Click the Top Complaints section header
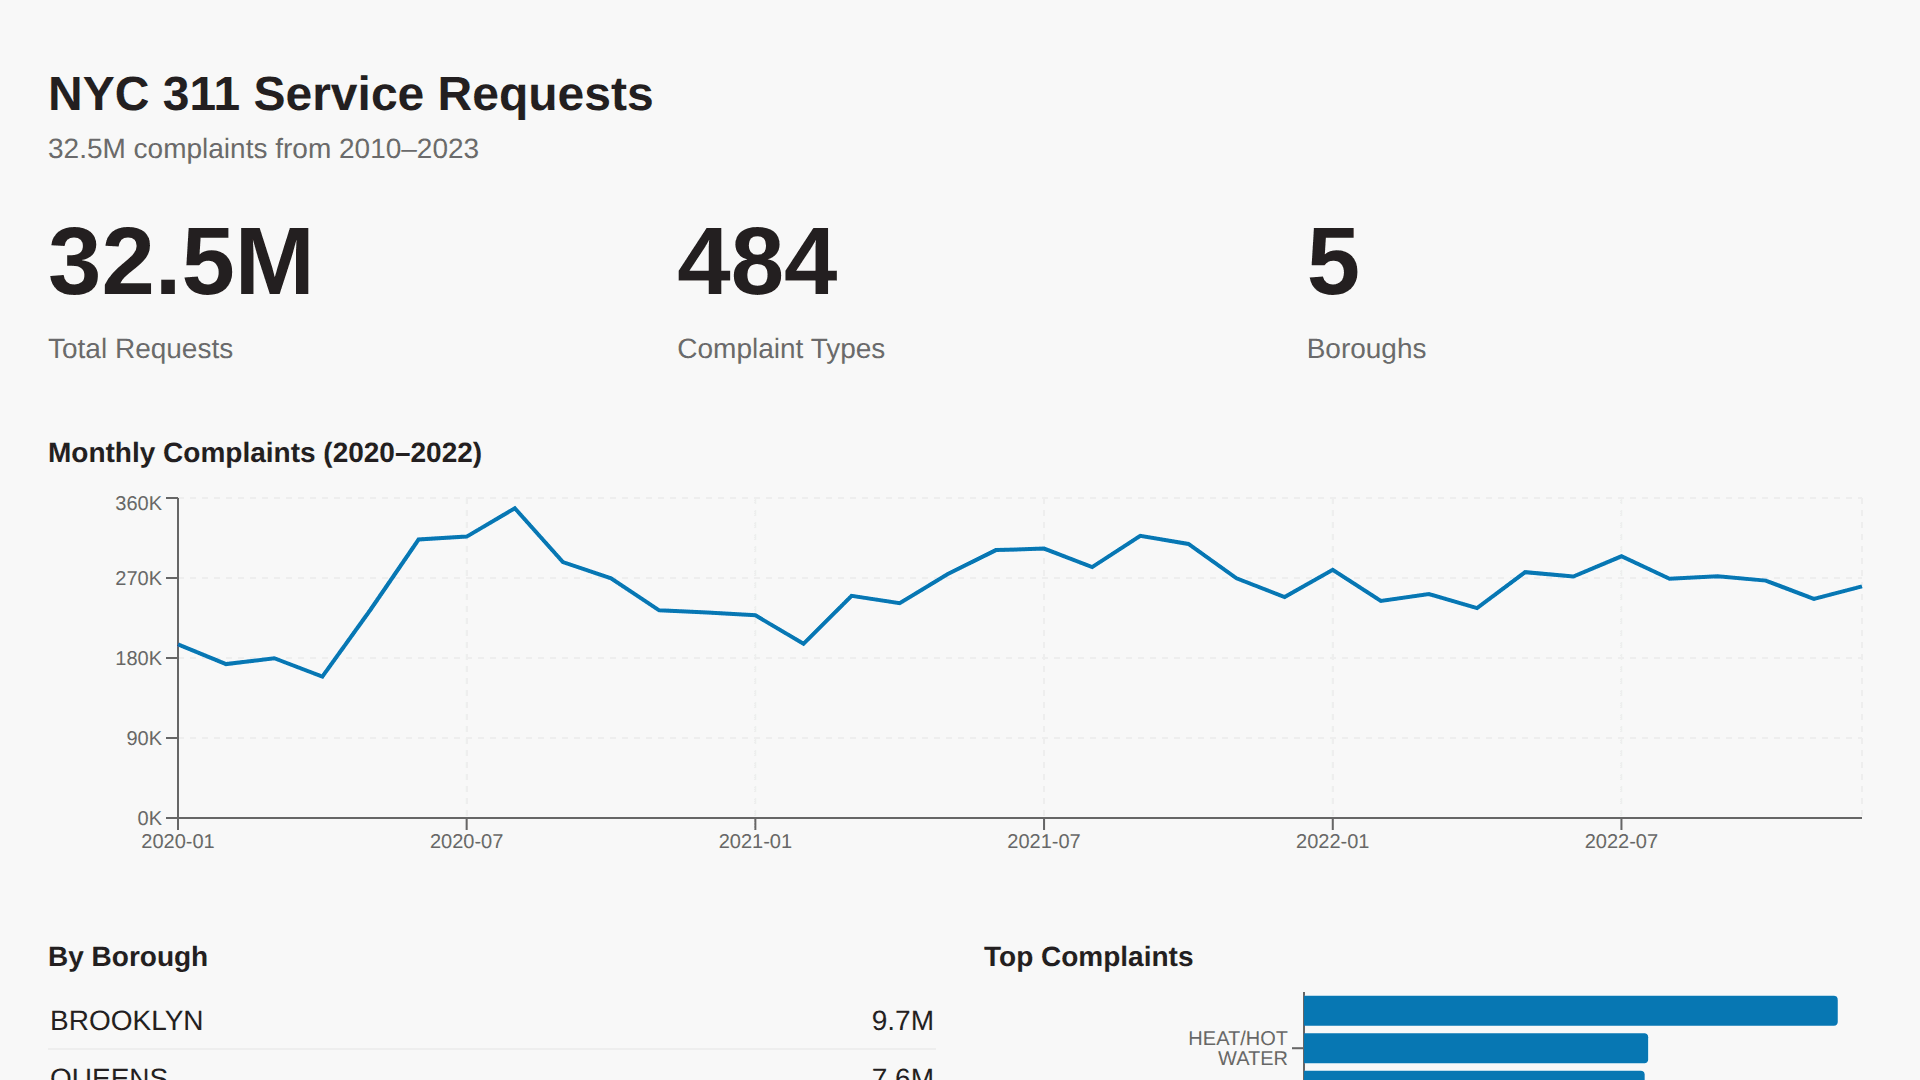The width and height of the screenshot is (1920, 1080). tap(1088, 956)
